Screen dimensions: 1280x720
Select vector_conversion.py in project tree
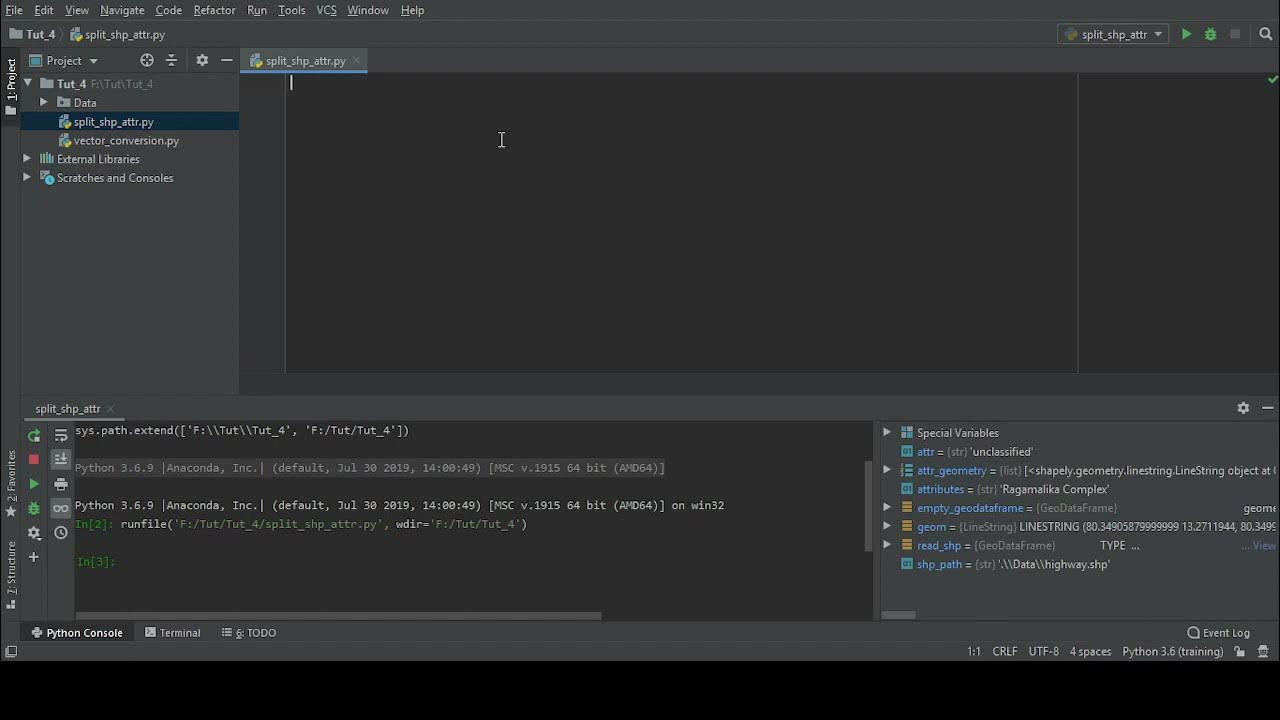pyautogui.click(x=126, y=141)
